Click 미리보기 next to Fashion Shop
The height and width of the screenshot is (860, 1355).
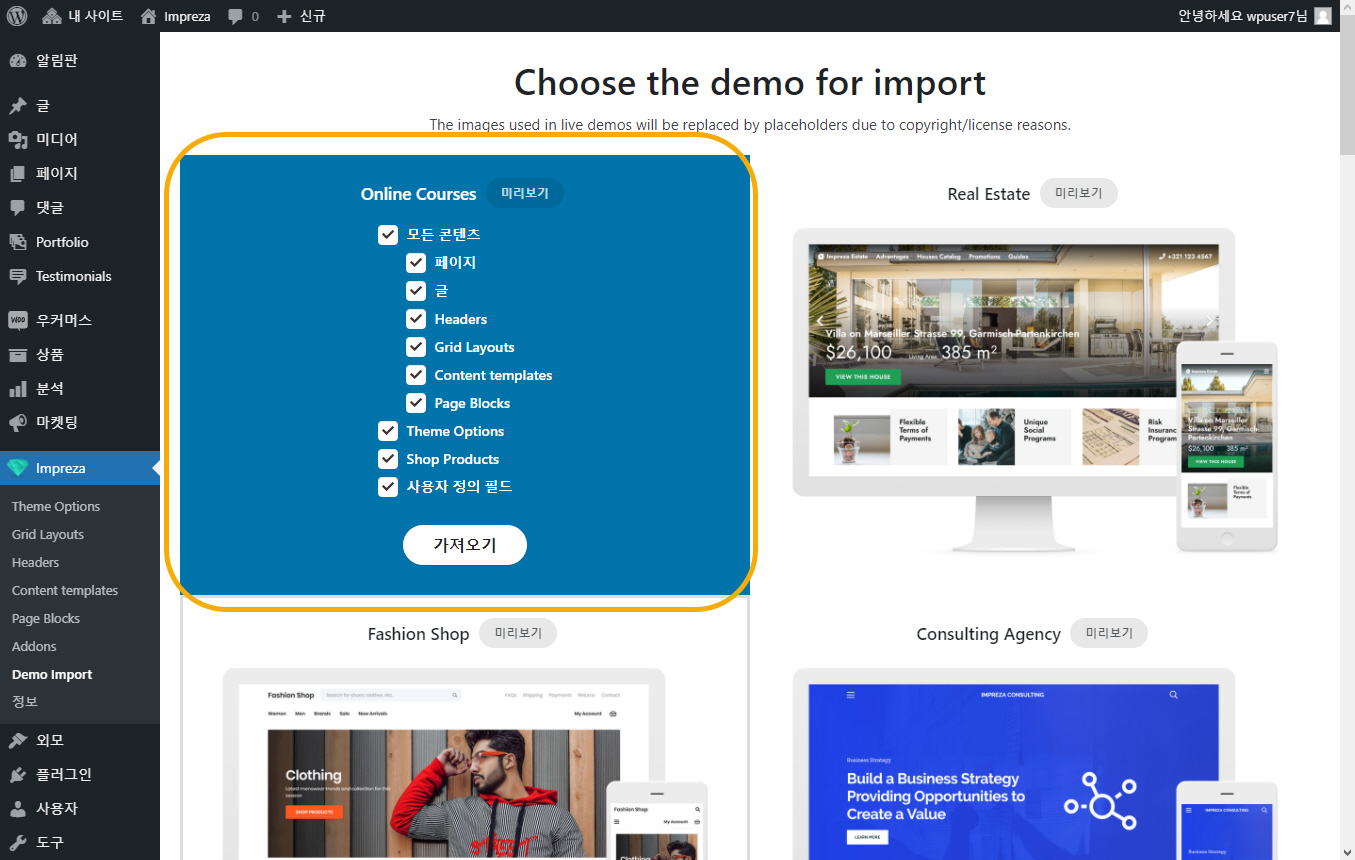coord(518,633)
